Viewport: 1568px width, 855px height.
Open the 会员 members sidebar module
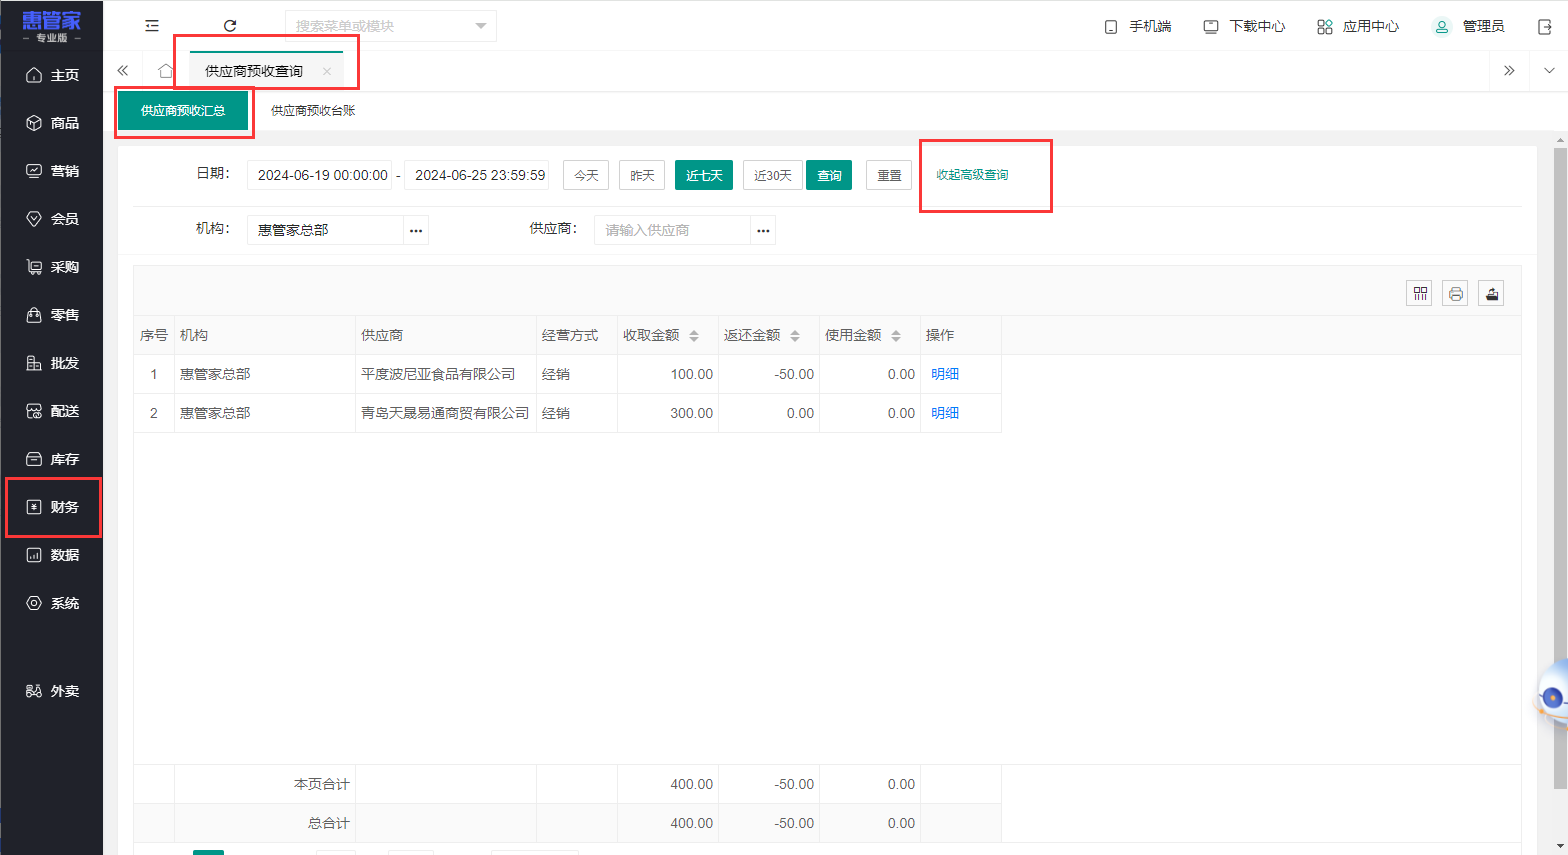(x=52, y=219)
